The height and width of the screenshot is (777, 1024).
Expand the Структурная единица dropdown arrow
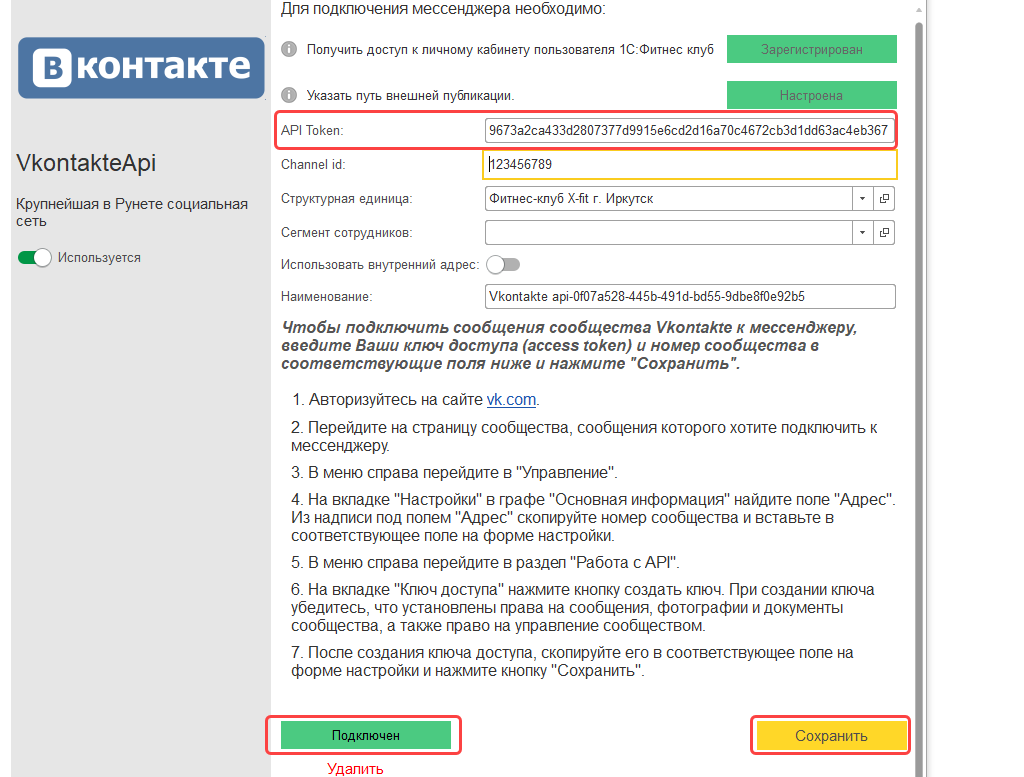(863, 198)
